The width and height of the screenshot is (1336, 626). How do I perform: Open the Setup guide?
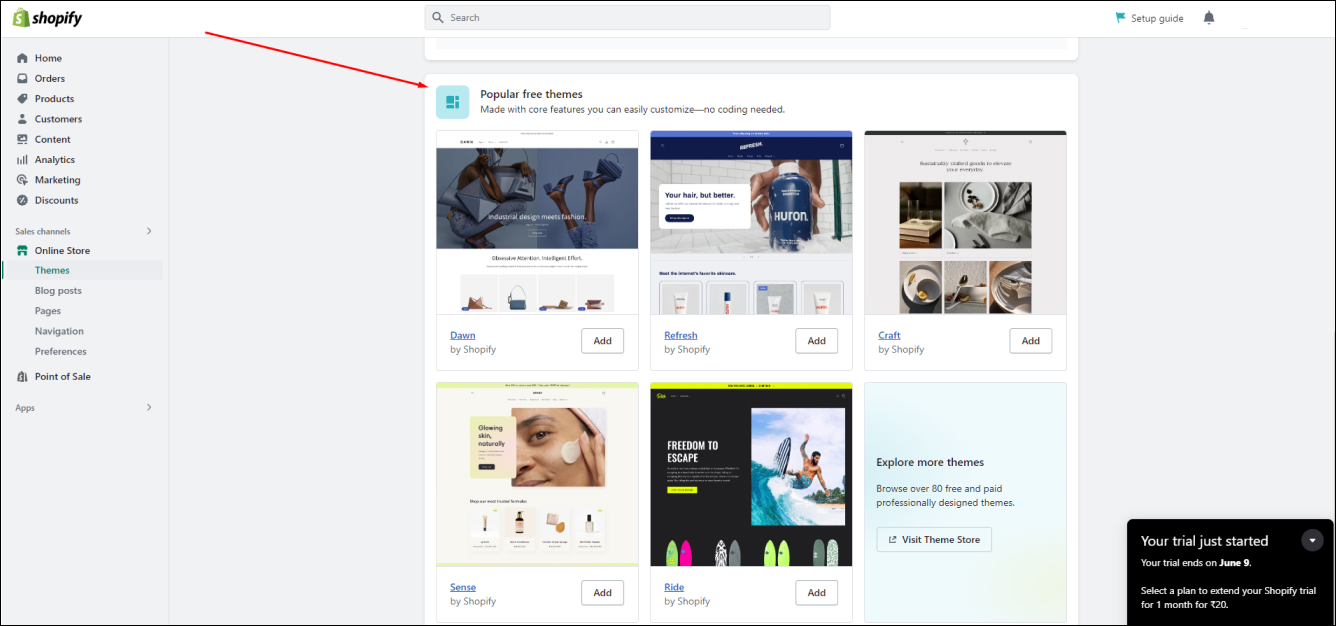1150,18
